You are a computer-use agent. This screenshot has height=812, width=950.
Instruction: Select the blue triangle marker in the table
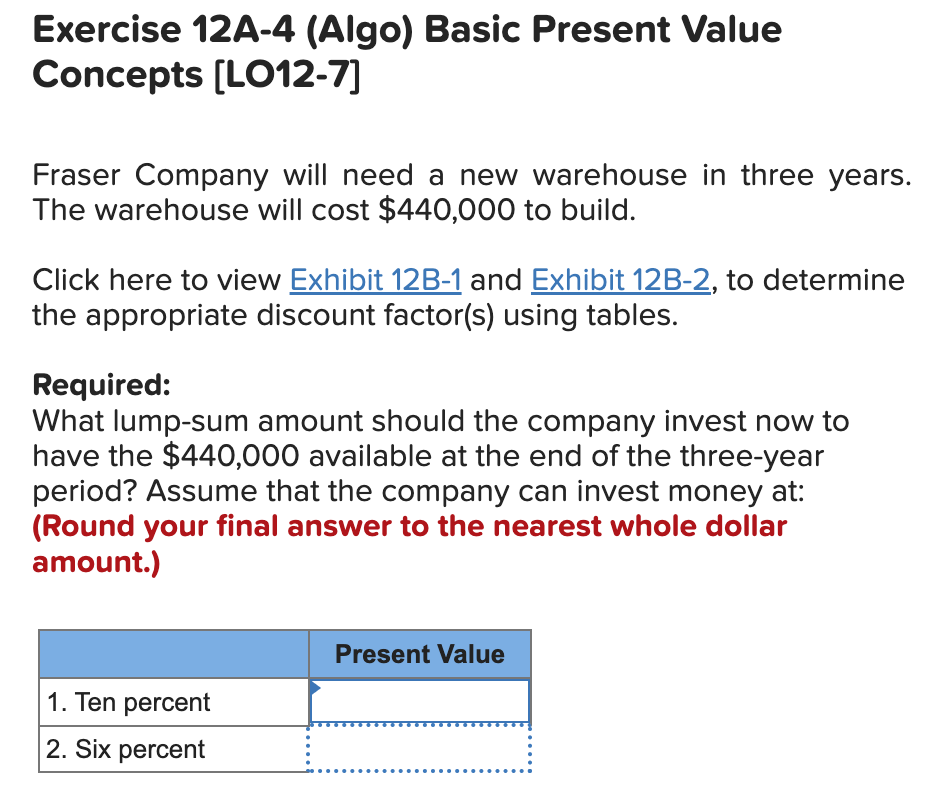tap(315, 687)
